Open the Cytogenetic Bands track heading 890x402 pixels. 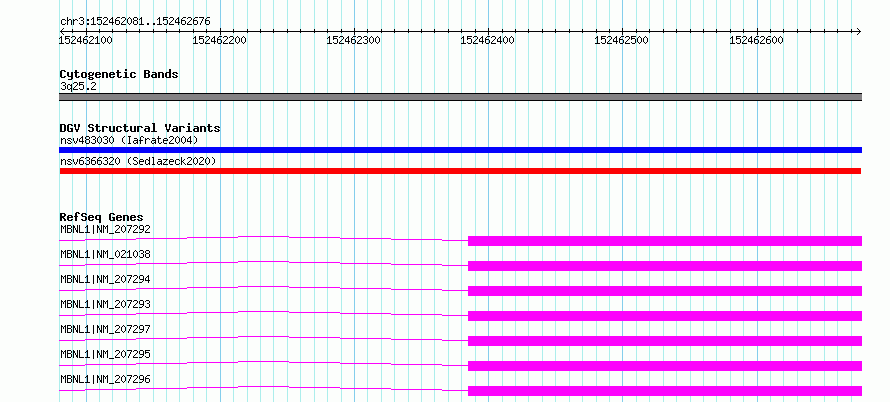click(x=119, y=74)
